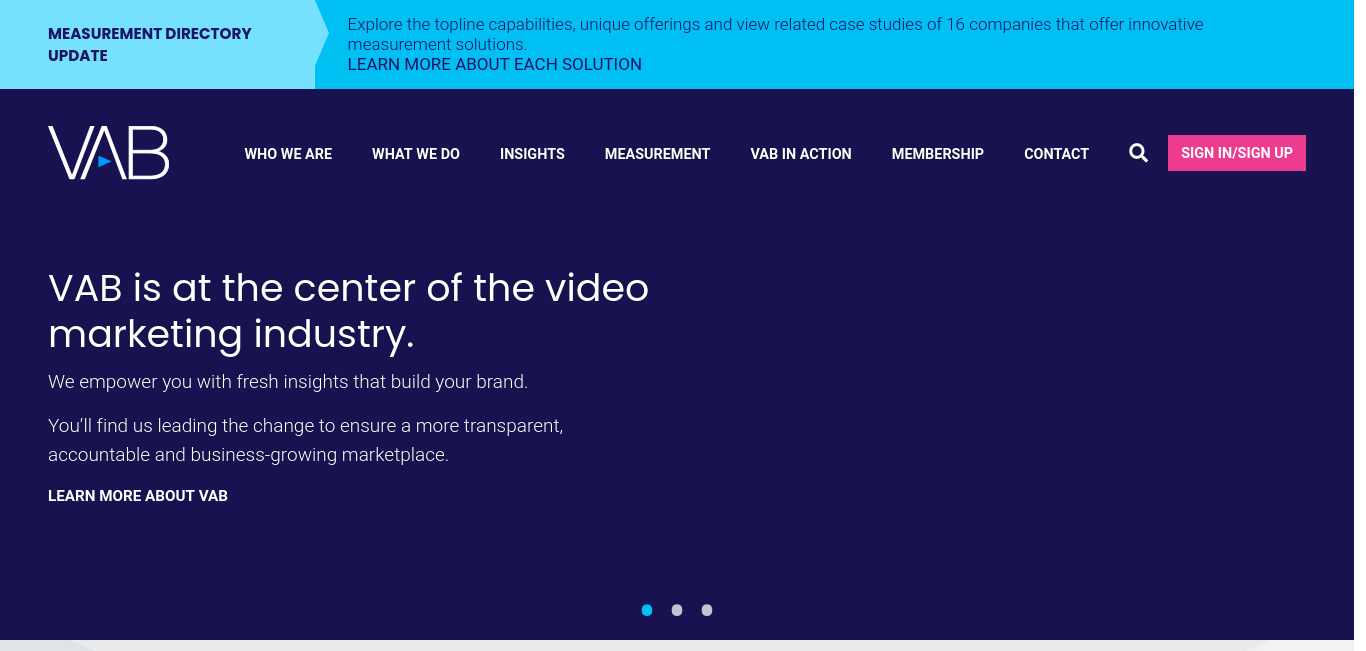Open the MEASUREMENT menu
The image size is (1366, 651).
pos(657,154)
